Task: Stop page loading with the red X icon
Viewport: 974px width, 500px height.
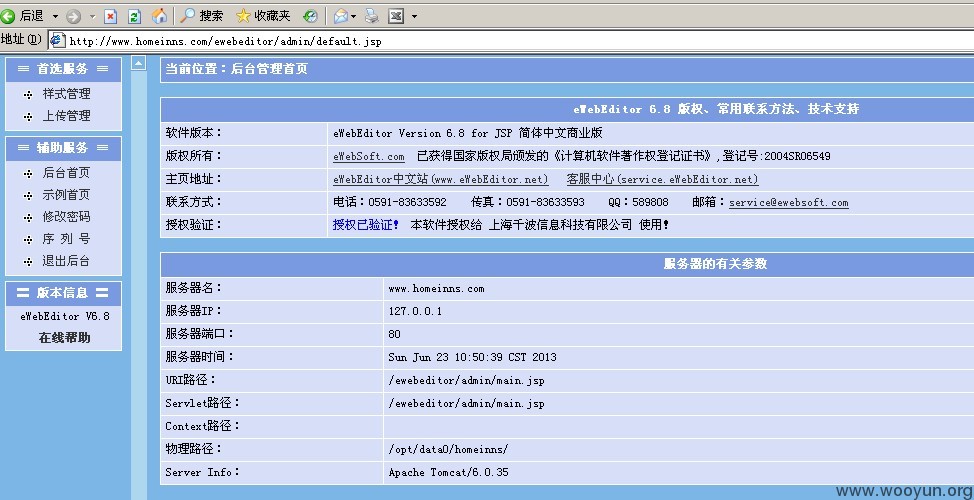Action: (x=110, y=16)
